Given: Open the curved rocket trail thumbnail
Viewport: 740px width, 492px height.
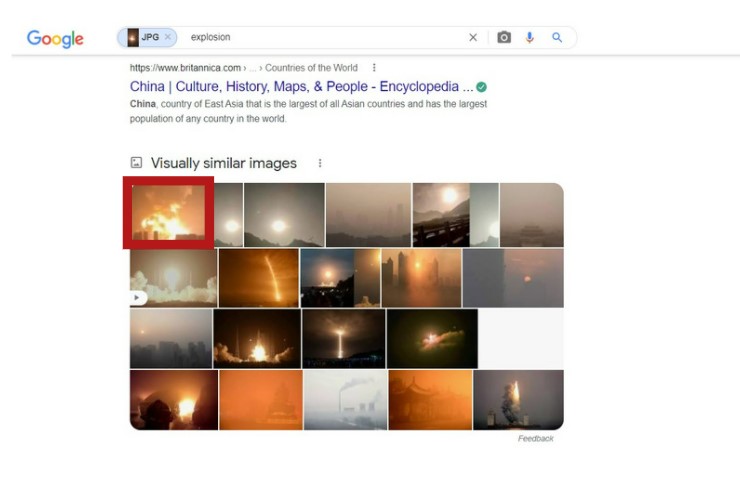Looking at the screenshot, I should click(259, 278).
